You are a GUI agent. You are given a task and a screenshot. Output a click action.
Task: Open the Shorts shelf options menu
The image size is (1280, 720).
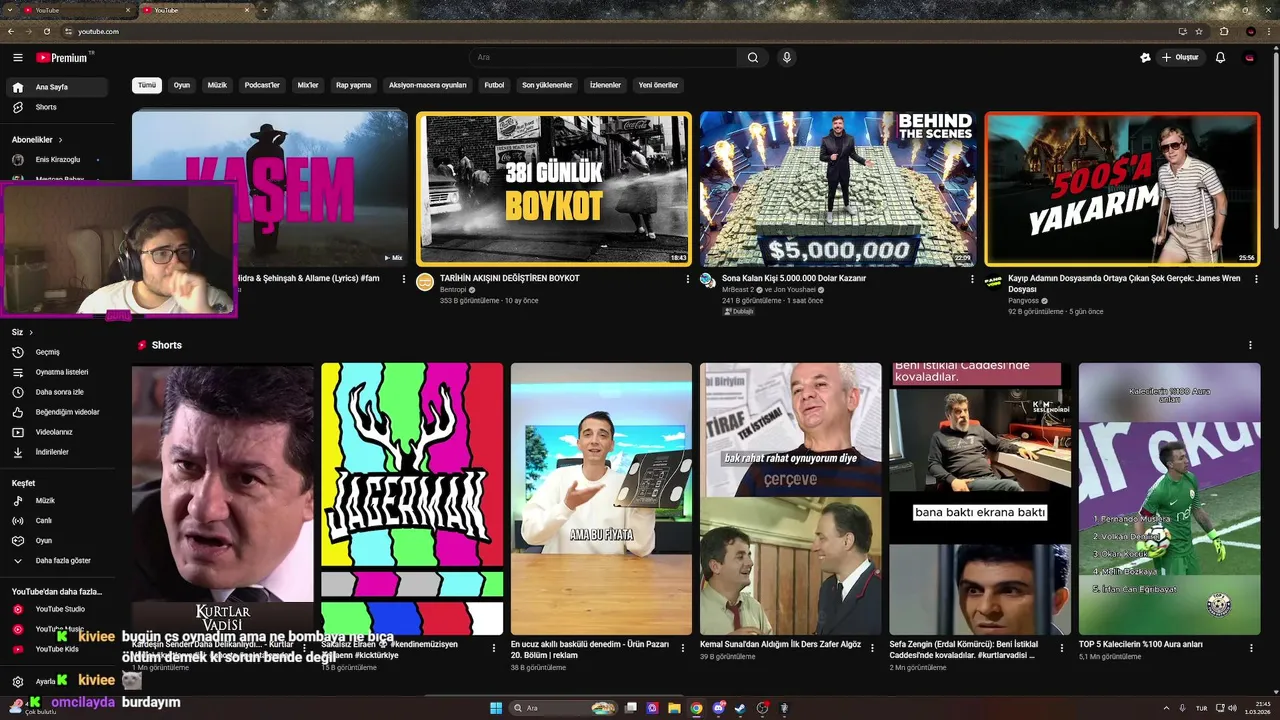(1250, 345)
